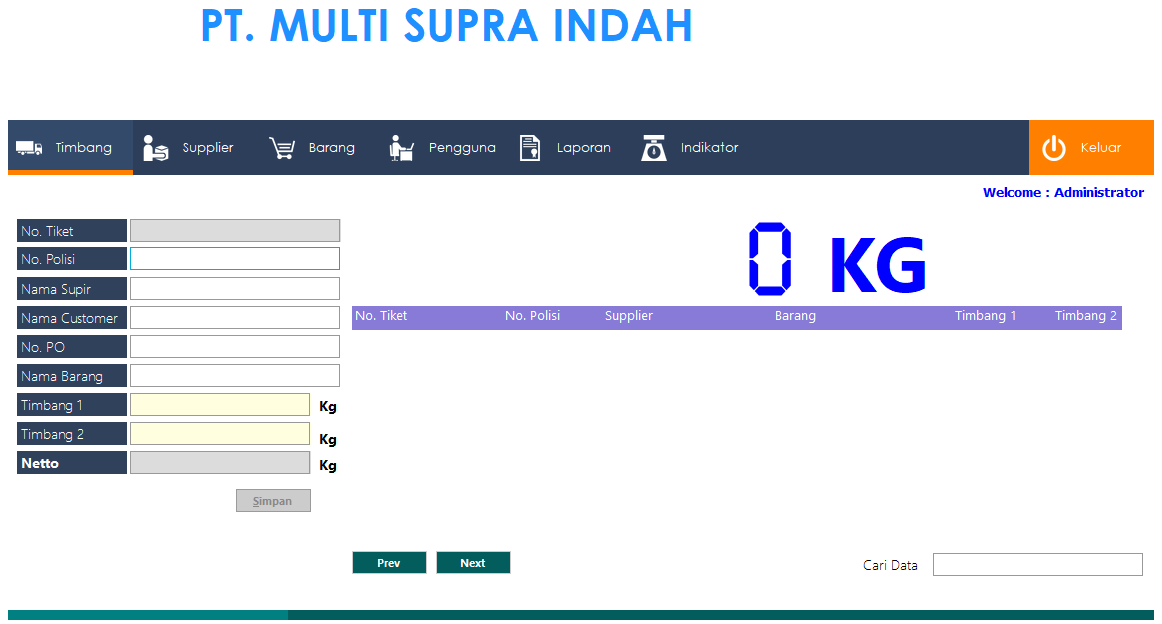Screen dimensions: 1162x624
Task: Select the Nama Supir text field
Action: (235, 288)
